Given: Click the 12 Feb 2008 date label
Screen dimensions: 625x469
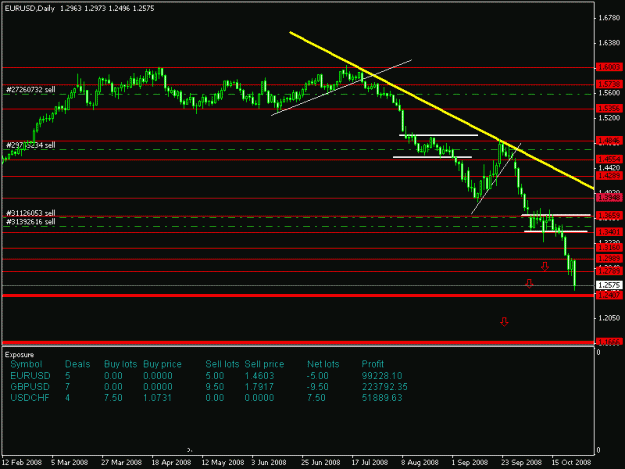Looking at the screenshot, I should (22, 462).
